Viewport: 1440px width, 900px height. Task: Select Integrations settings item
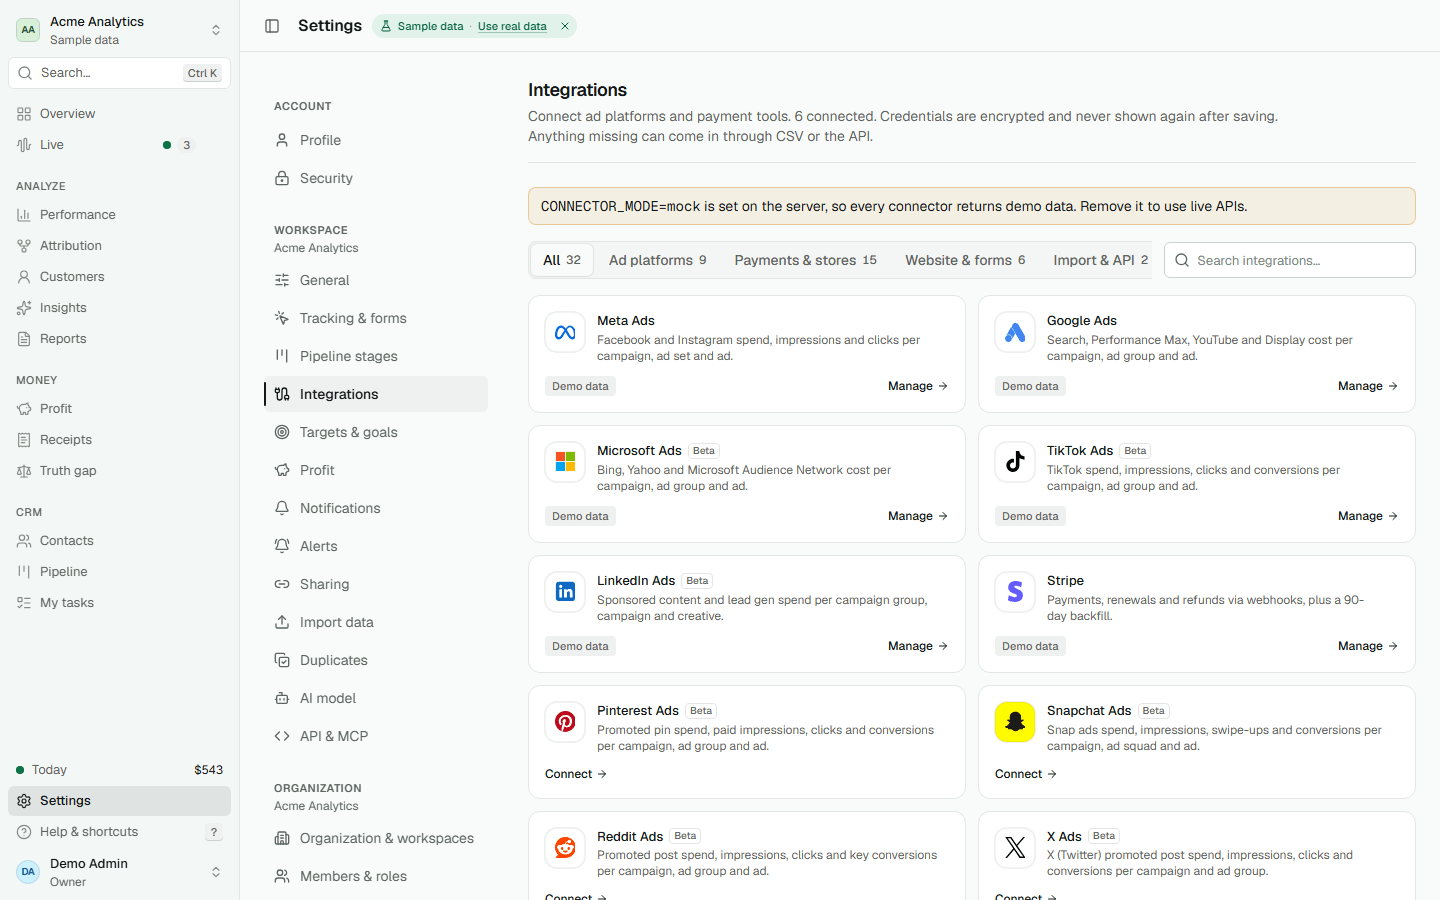click(x=376, y=394)
